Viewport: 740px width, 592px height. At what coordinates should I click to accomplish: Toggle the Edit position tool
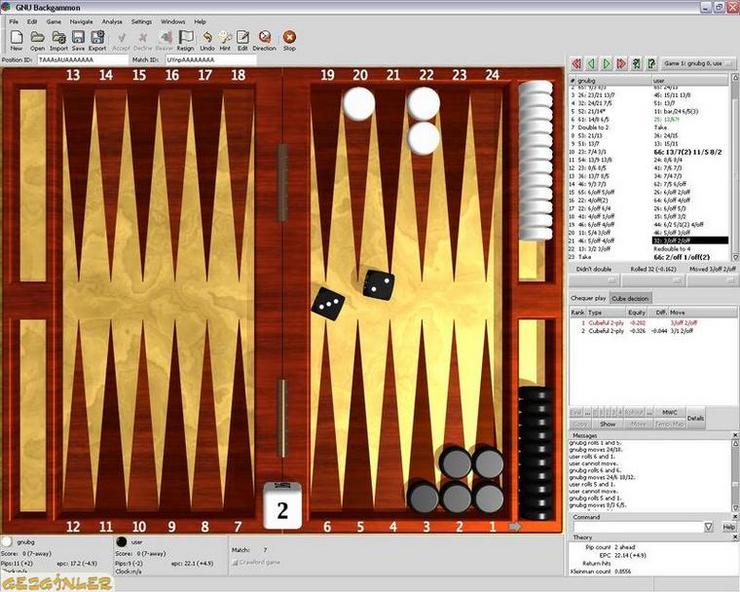click(243, 41)
